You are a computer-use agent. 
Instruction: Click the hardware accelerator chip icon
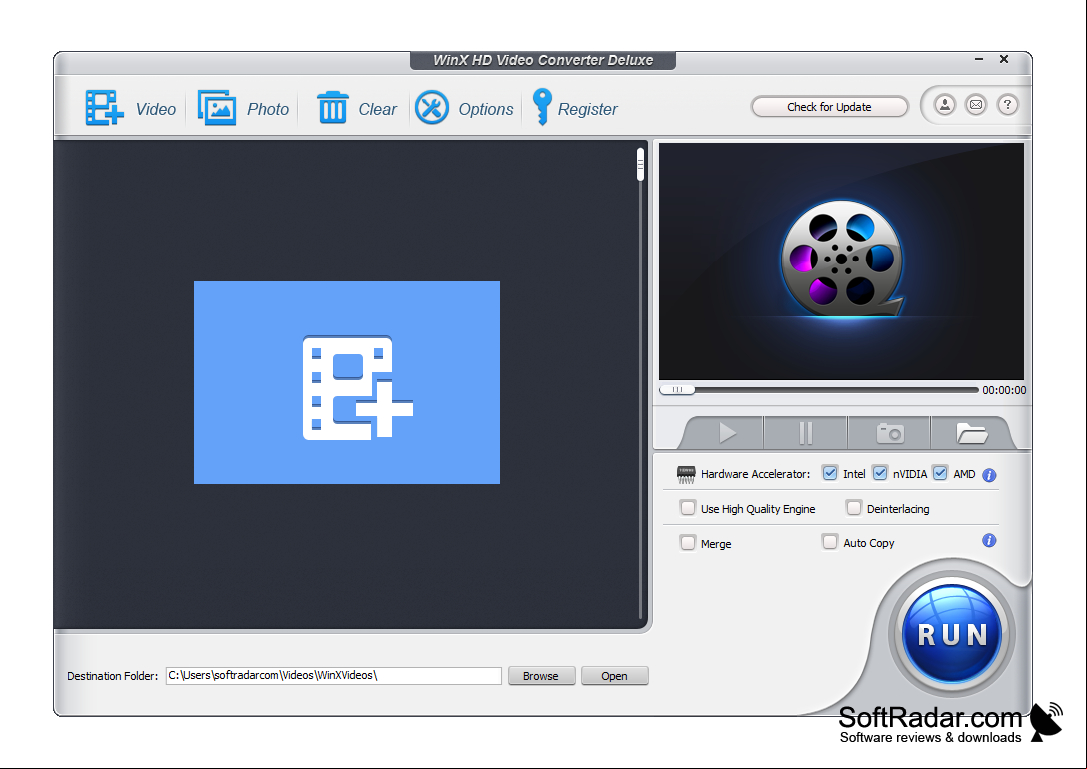click(x=686, y=474)
